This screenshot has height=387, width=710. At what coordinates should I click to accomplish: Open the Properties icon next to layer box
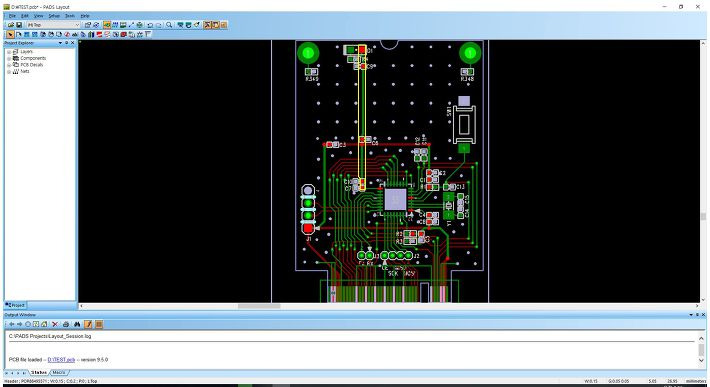pyautogui.click(x=88, y=25)
